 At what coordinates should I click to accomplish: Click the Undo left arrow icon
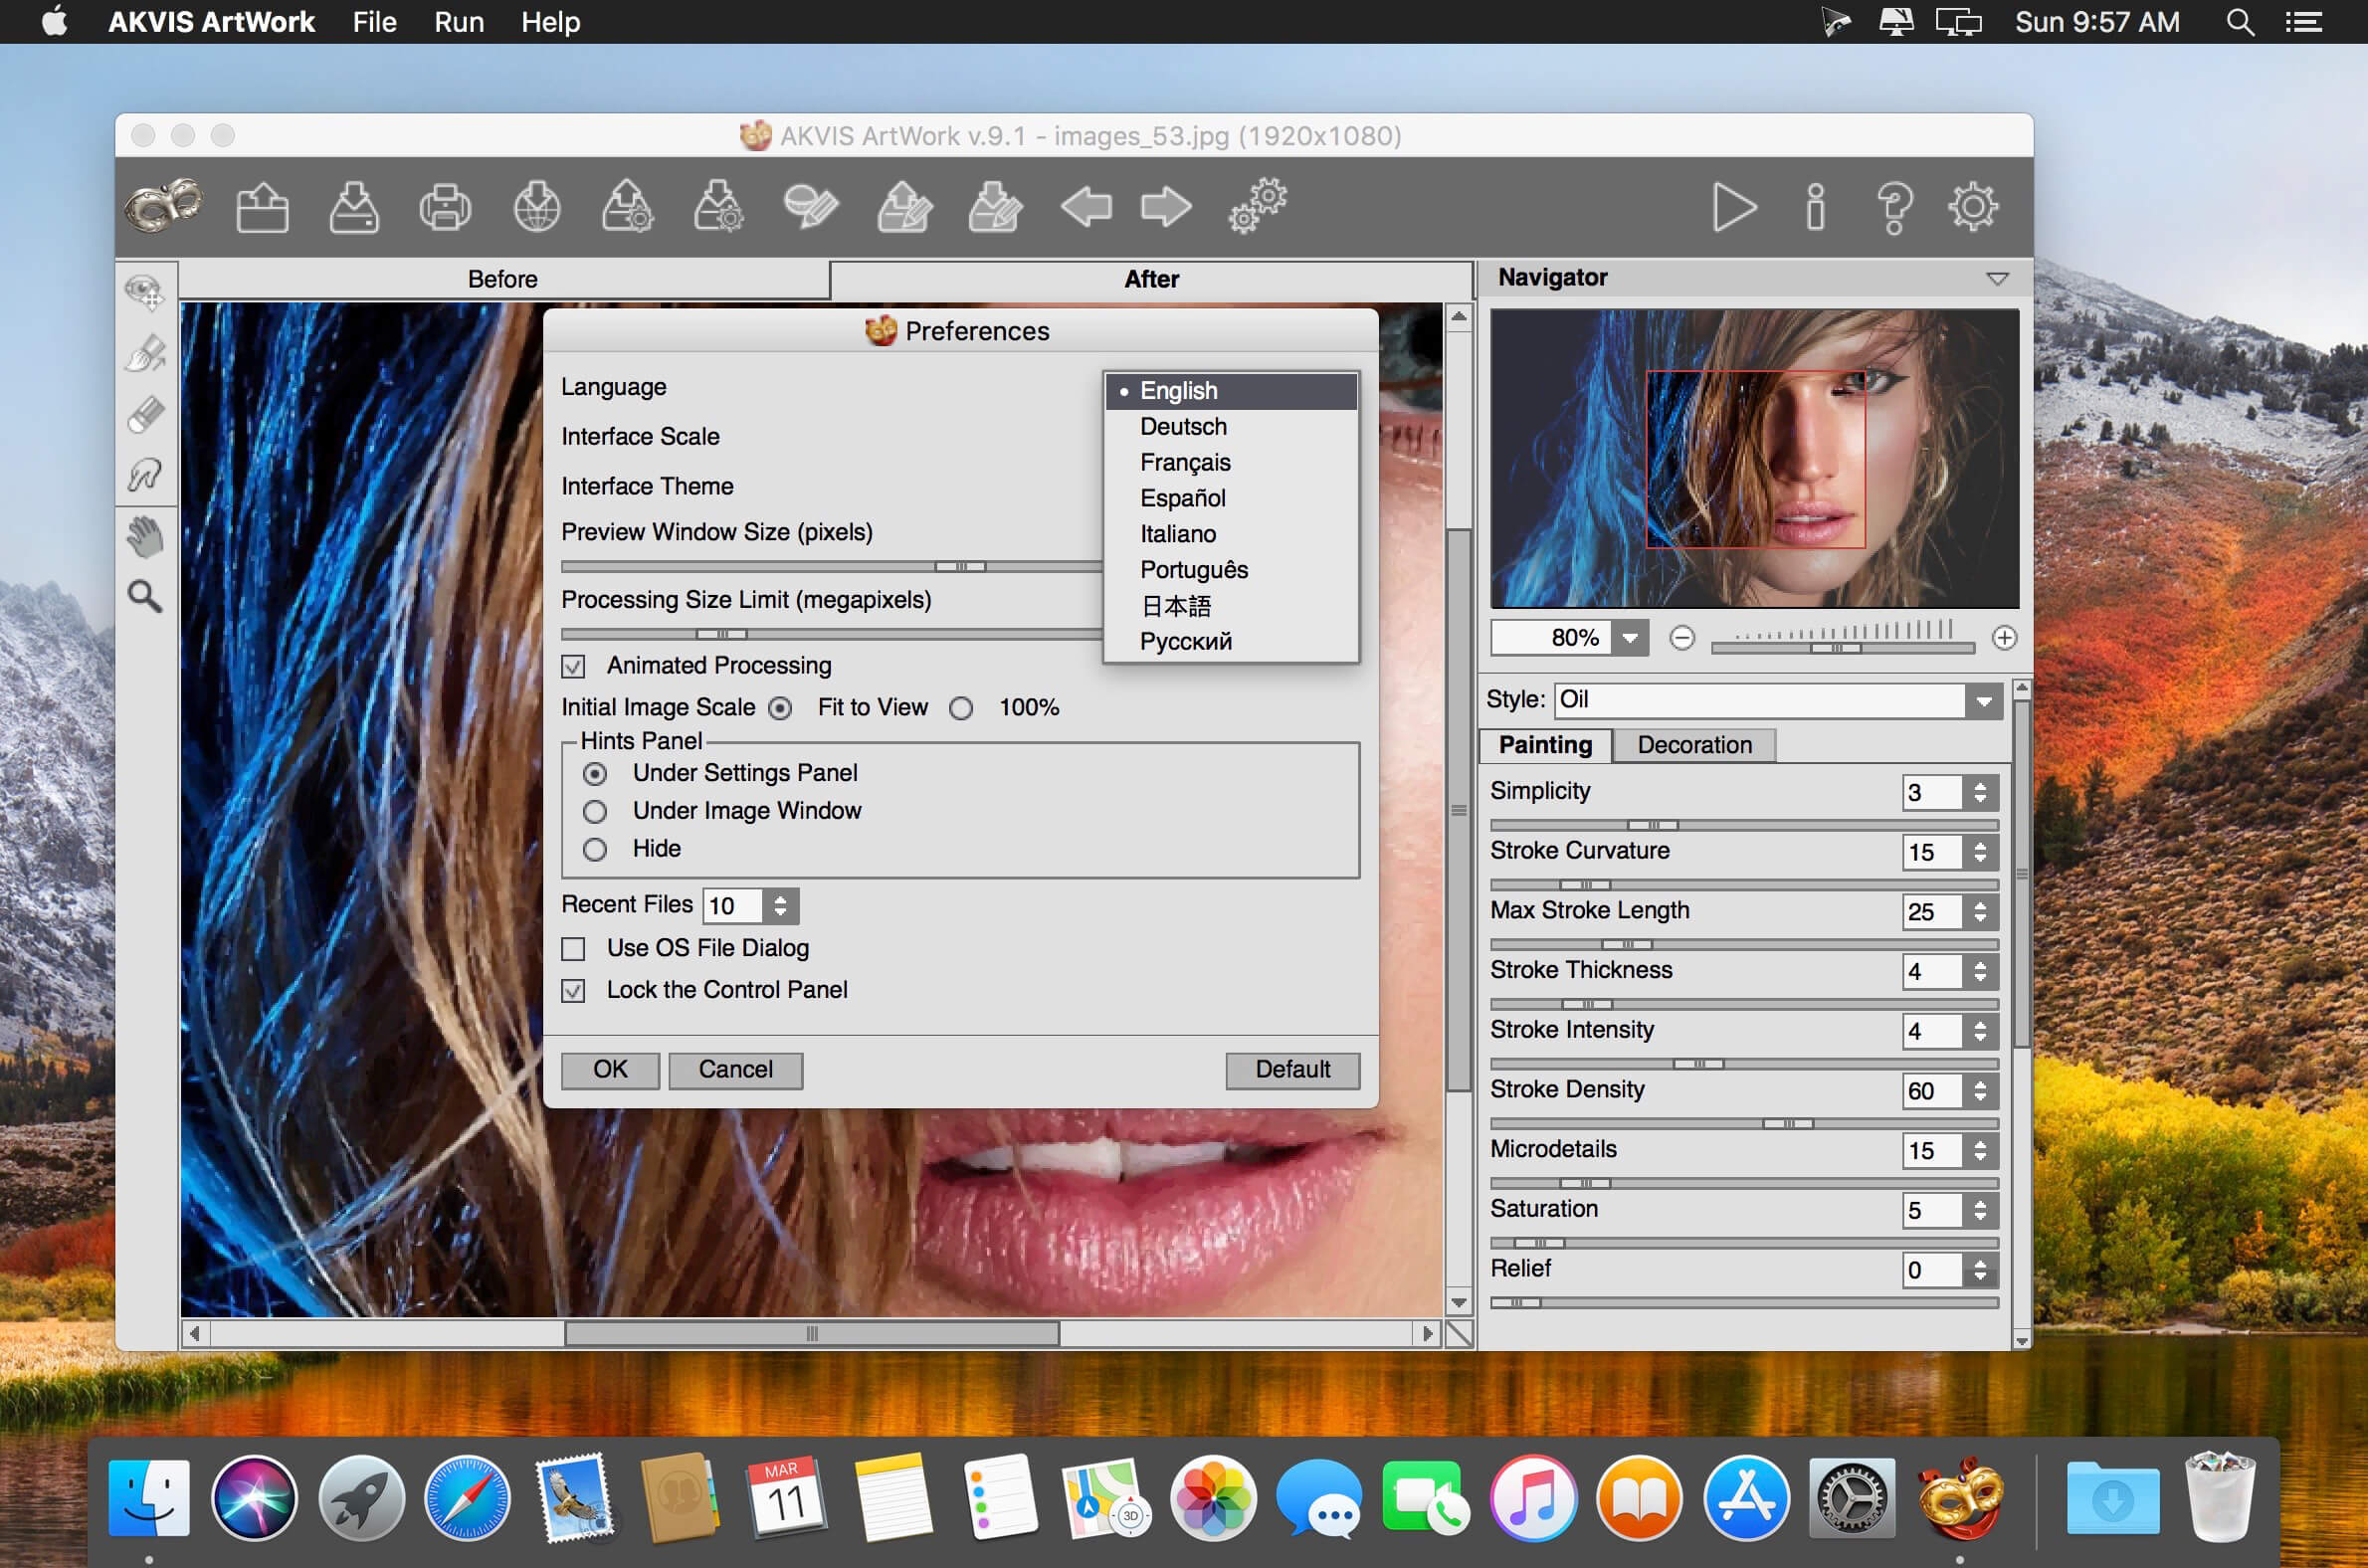[1086, 207]
